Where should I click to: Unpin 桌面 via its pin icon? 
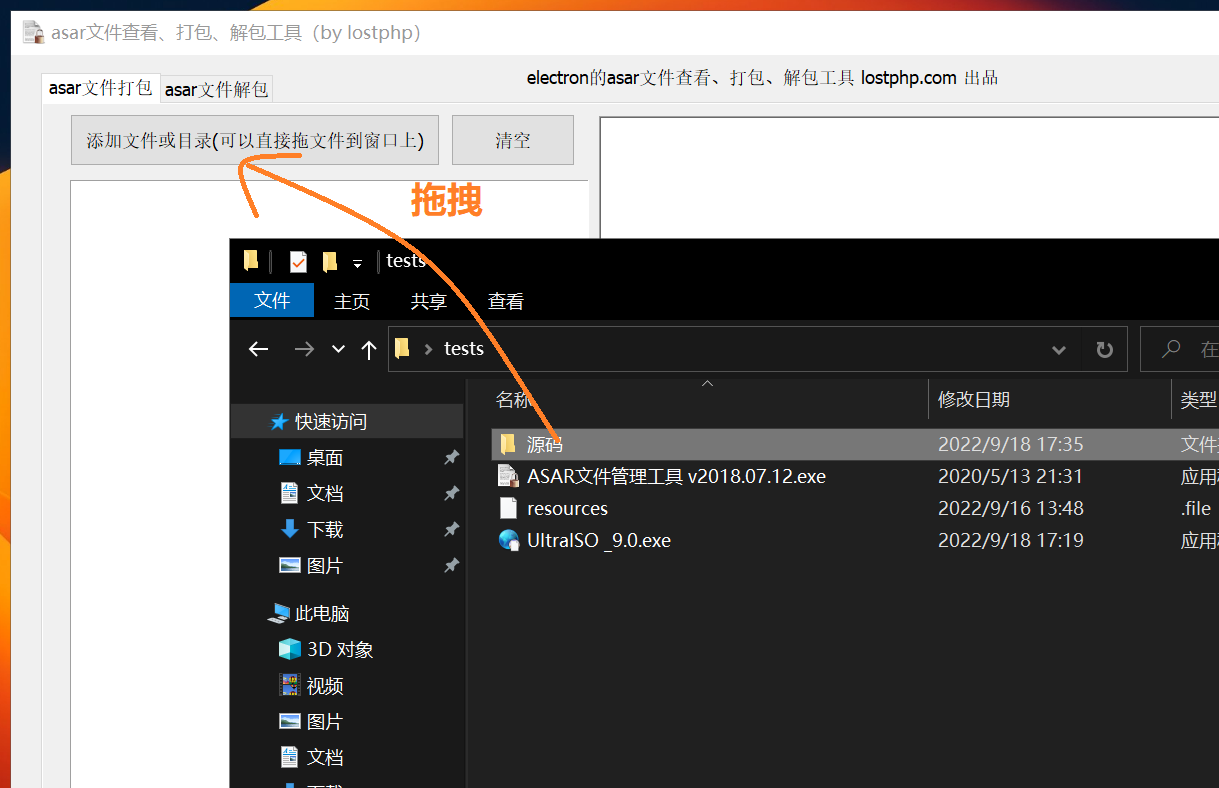(x=452, y=458)
